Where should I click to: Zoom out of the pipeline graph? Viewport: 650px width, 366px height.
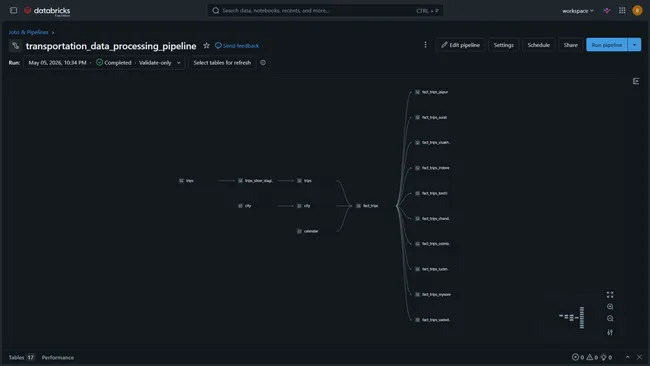[x=610, y=319]
